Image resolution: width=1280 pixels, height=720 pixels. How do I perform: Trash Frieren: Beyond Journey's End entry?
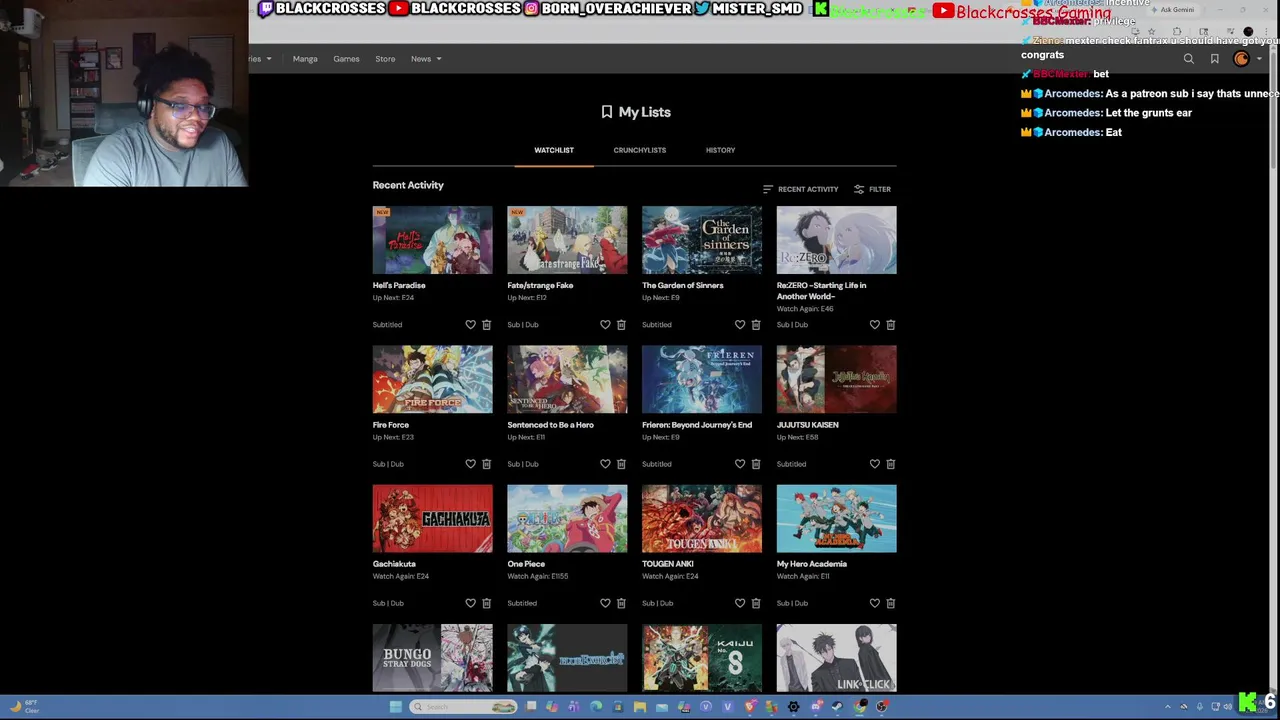click(x=756, y=464)
